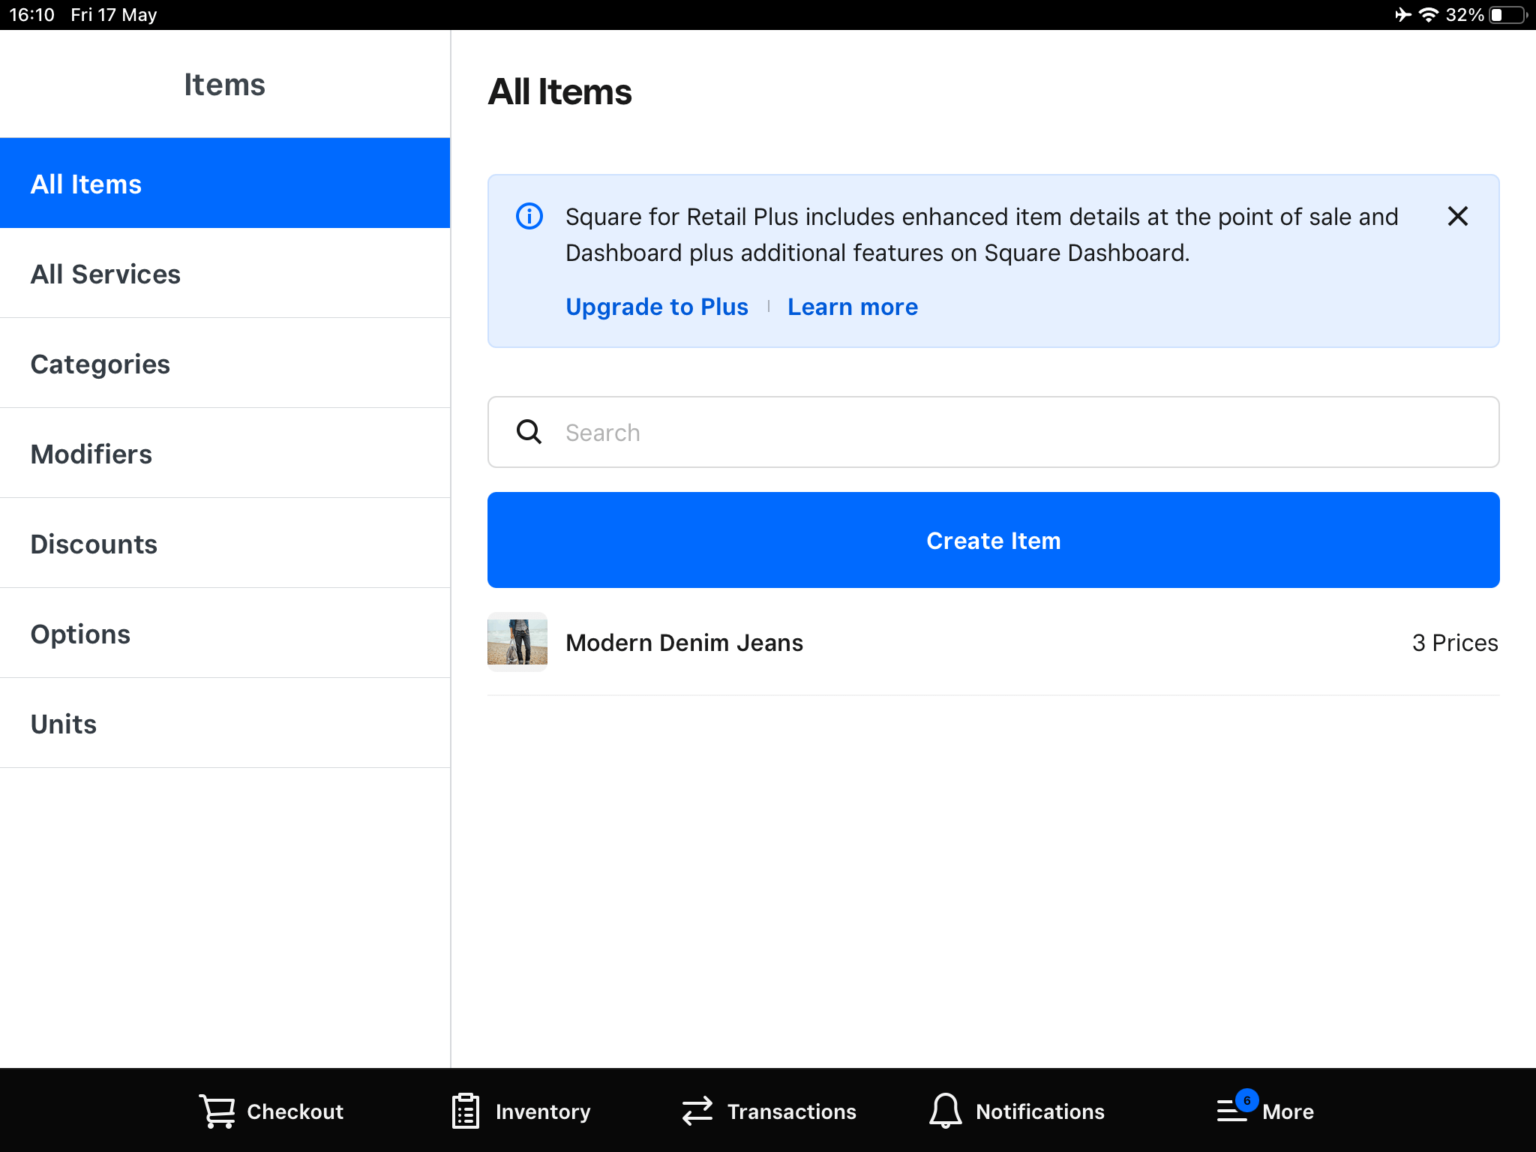Viewport: 1536px width, 1152px height.
Task: Go to Categories section
Action: [x=225, y=364]
